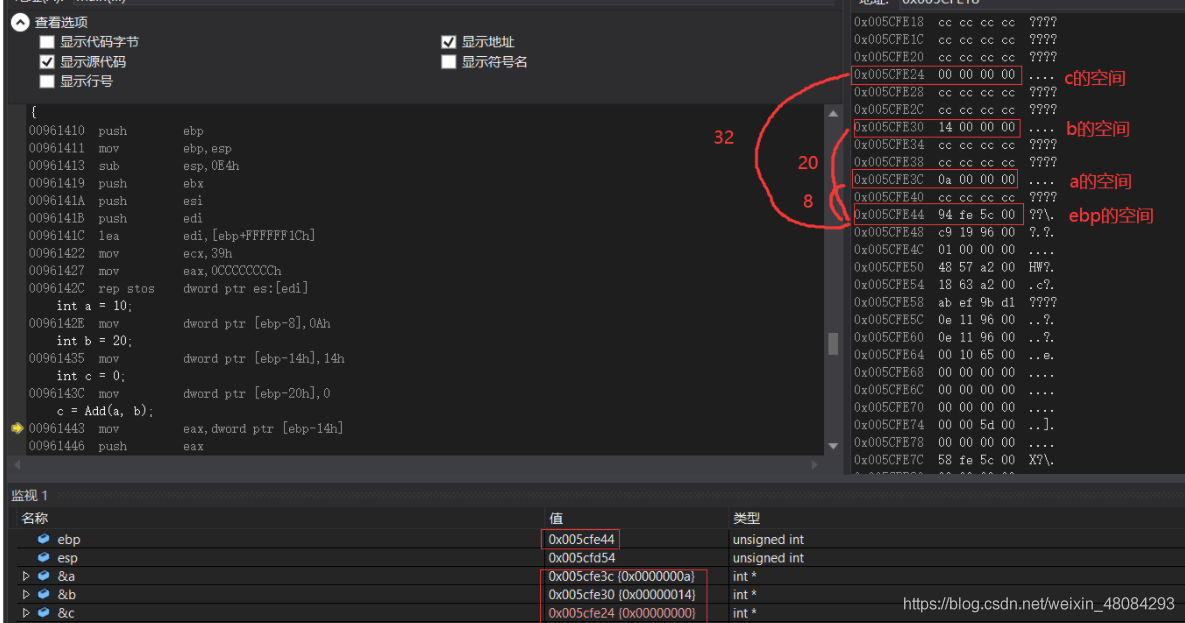Click instruction at 00961443 mov eax
Screen dimensions: 1185x623
[x=186, y=429]
